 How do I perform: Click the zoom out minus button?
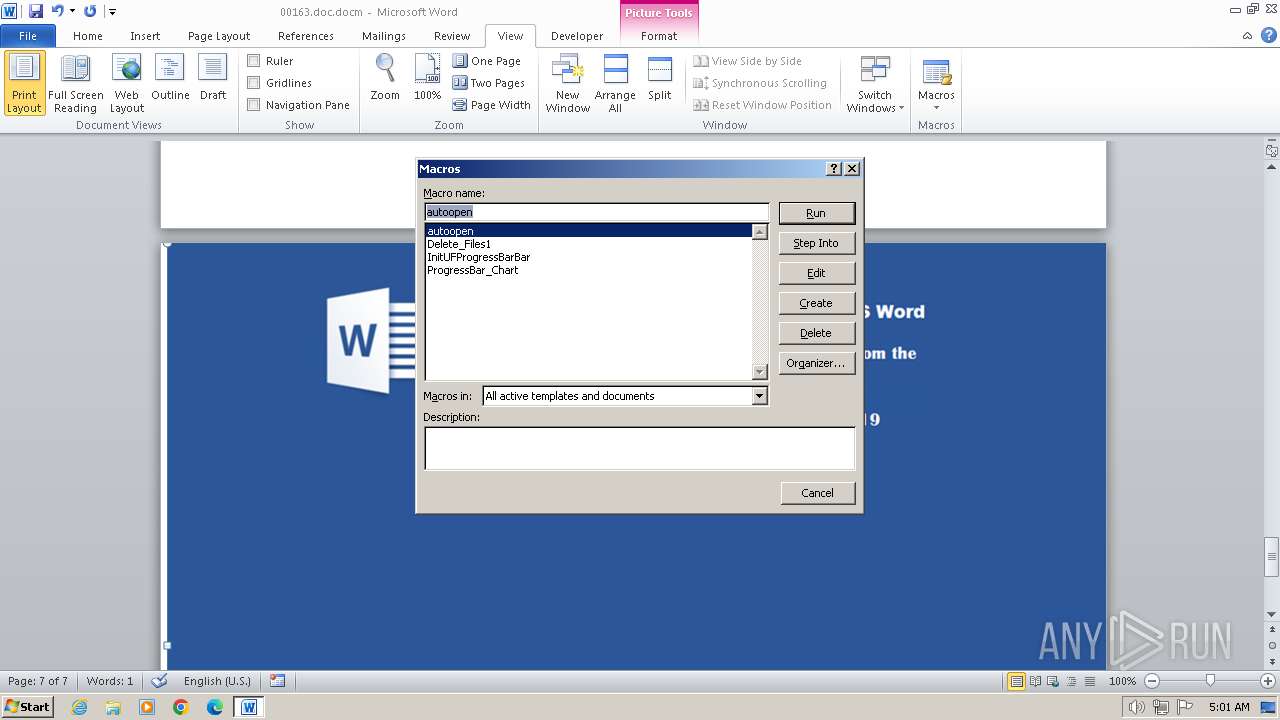(1151, 681)
